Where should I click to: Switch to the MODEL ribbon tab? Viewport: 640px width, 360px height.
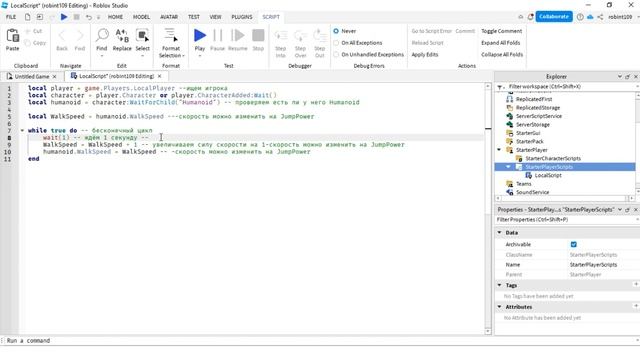[x=141, y=17]
